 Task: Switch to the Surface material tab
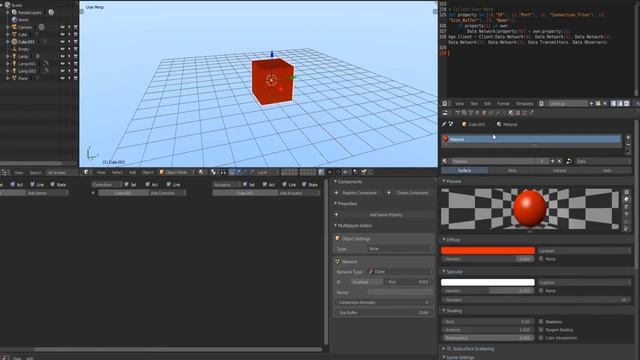pos(464,171)
